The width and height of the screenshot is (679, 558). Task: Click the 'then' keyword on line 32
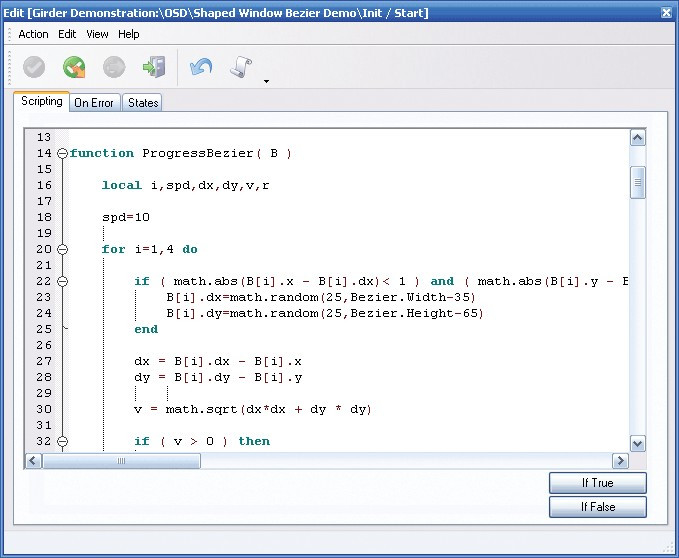click(254, 442)
